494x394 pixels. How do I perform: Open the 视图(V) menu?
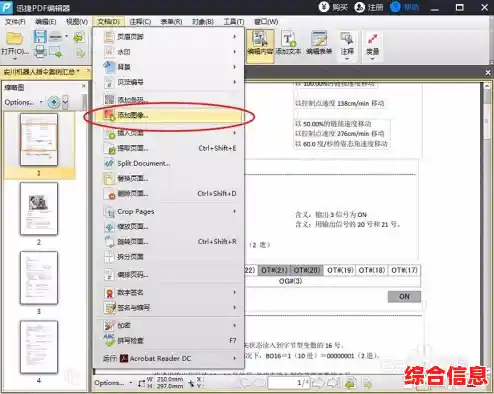[x=77, y=22]
